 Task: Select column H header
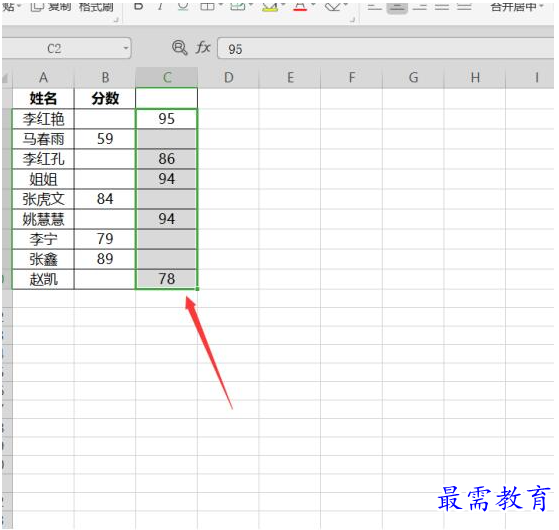(475, 77)
